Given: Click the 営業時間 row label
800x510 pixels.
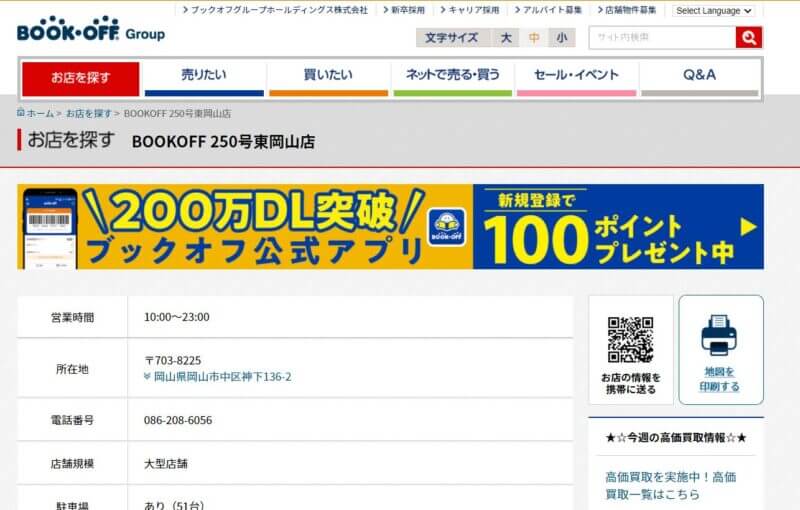Looking at the screenshot, I should (72, 317).
